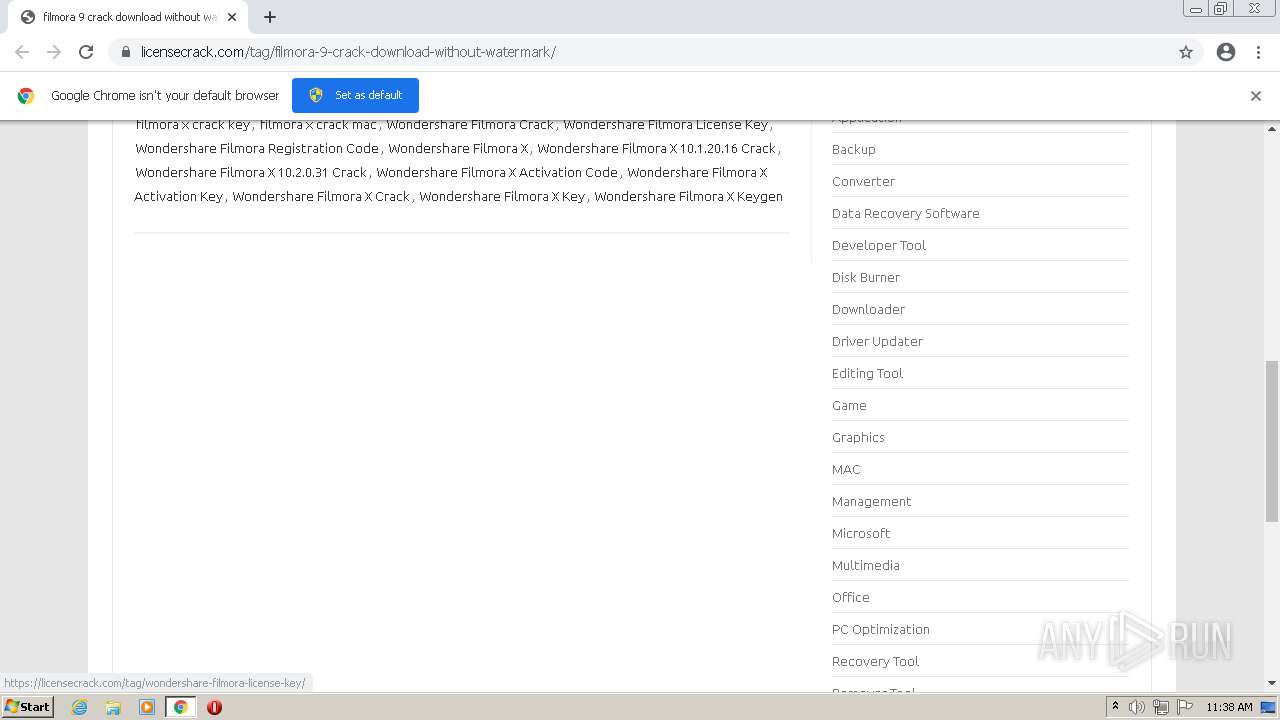The width and height of the screenshot is (1280, 720).
Task: Follow the Wondershare Filmora X Crack tag
Action: 321,196
